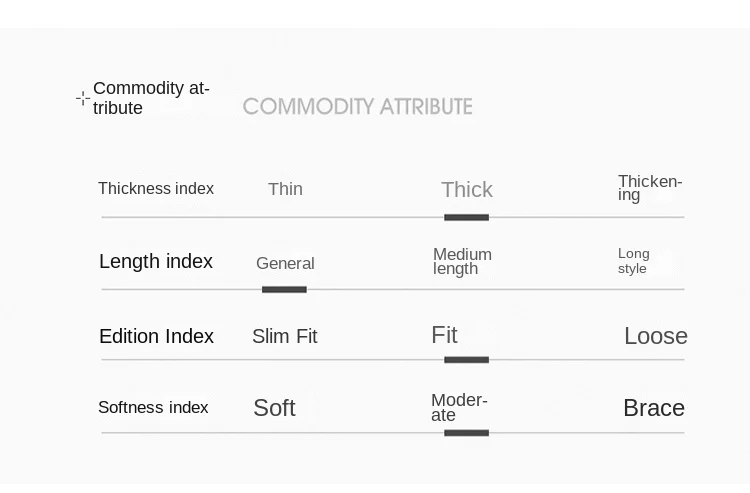Select the General length option
The width and height of the screenshot is (750, 493).
[285, 263]
